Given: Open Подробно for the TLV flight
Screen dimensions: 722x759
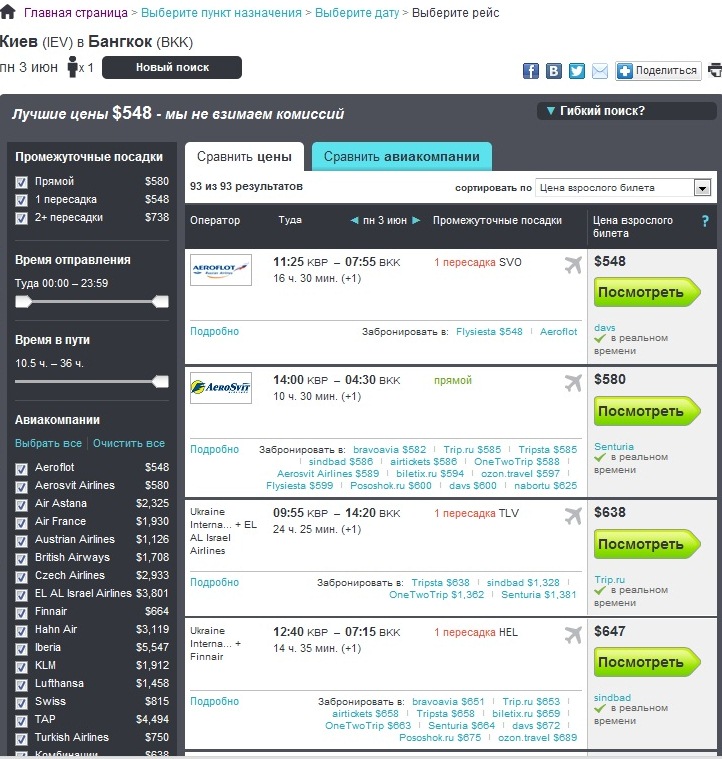Looking at the screenshot, I should (x=214, y=582).
